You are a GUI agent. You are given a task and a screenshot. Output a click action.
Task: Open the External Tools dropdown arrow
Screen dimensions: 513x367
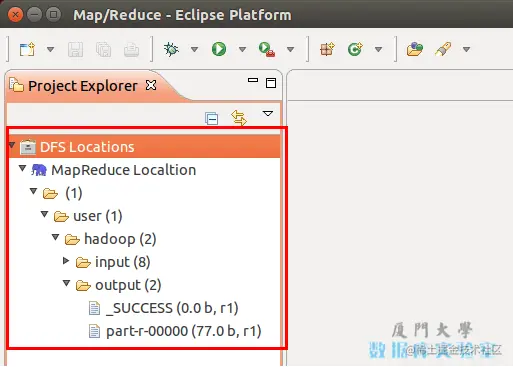click(x=290, y=50)
